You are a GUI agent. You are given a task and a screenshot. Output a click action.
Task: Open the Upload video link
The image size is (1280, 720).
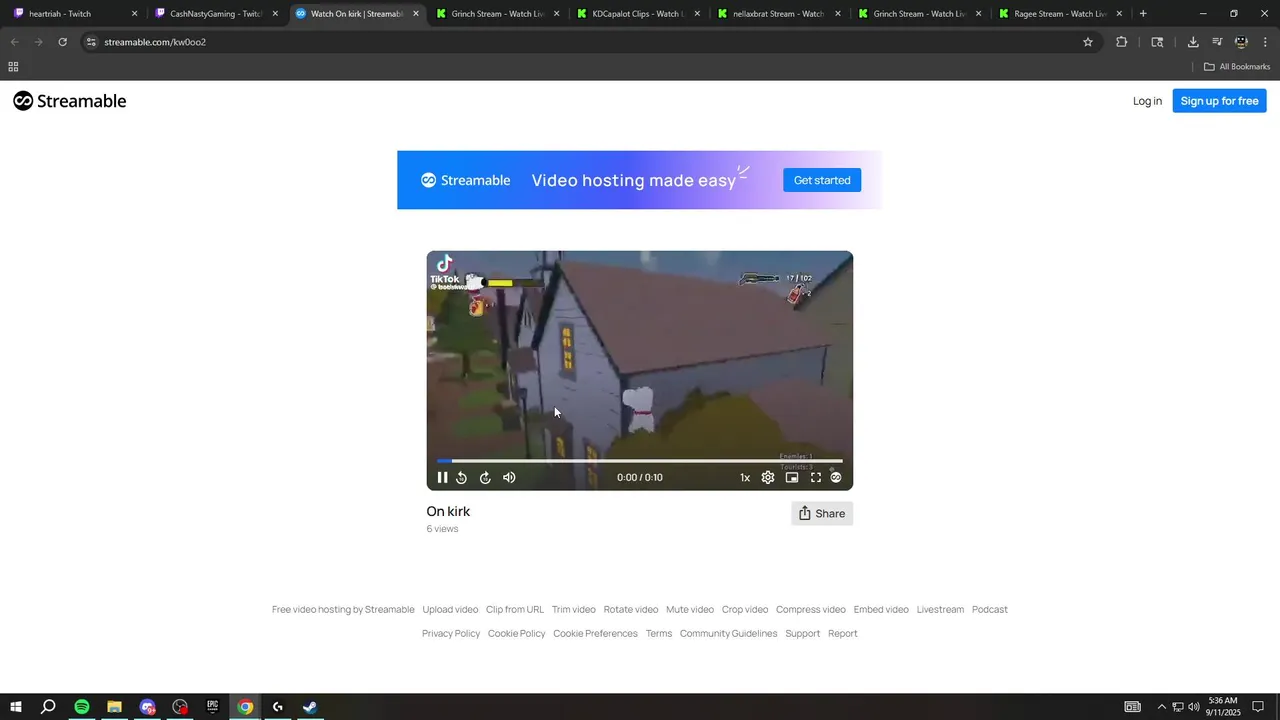[450, 610]
